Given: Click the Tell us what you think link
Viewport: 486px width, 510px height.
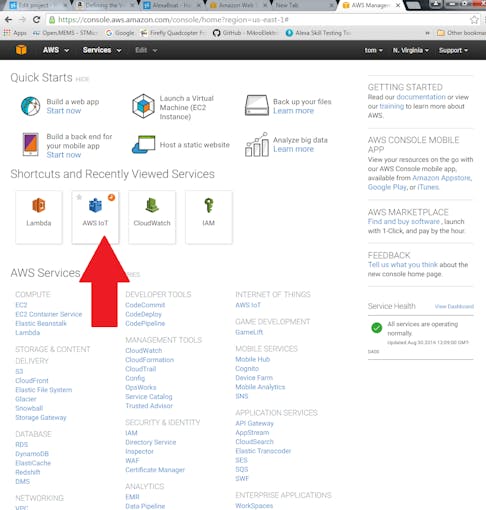Looking at the screenshot, I should click(403, 265).
